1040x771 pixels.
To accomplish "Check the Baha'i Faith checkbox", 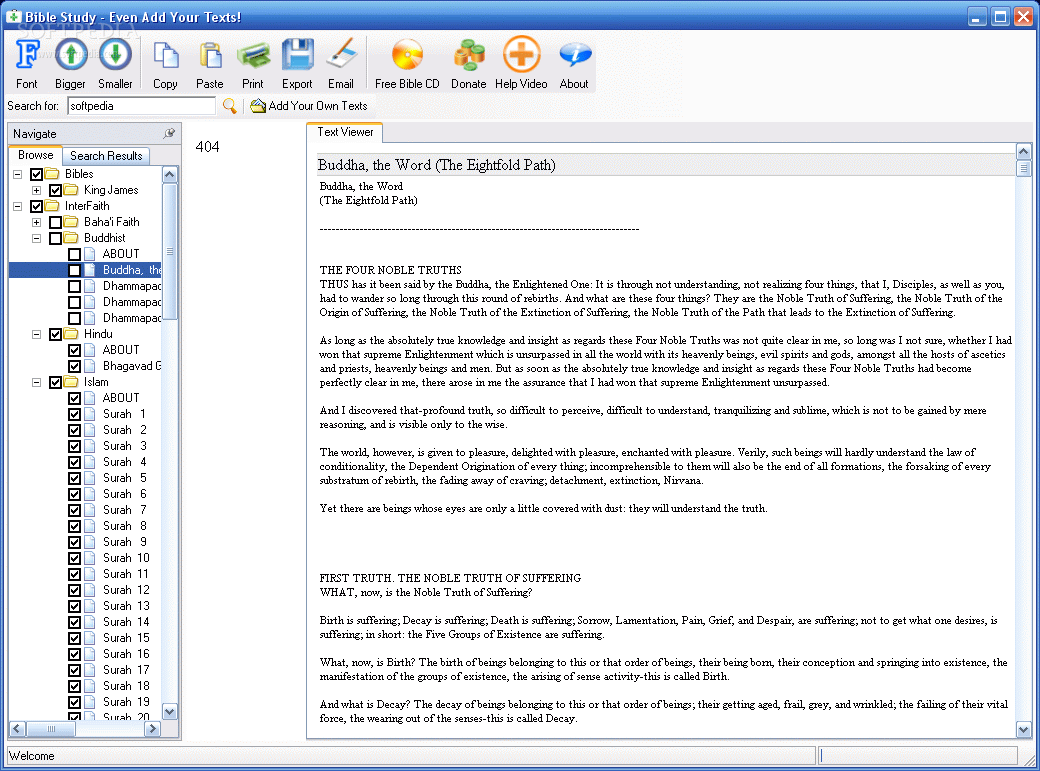I will [56, 222].
